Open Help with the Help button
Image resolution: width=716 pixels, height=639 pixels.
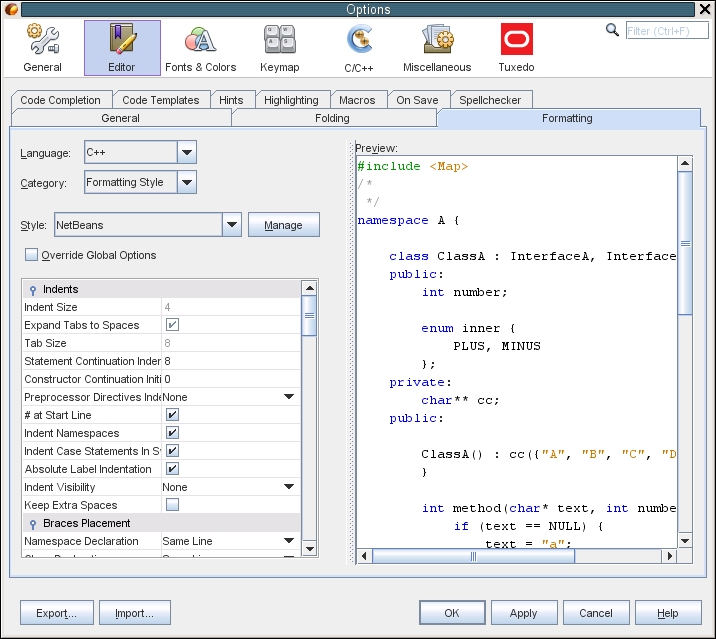click(668, 613)
